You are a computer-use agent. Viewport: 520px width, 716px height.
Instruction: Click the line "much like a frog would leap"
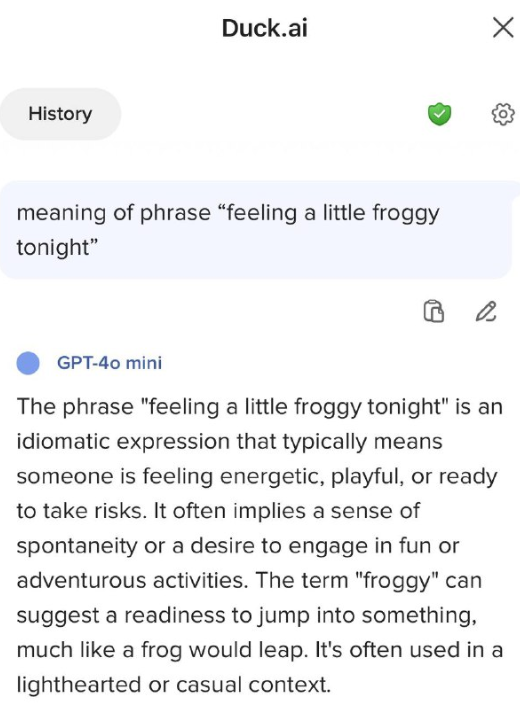(x=260, y=650)
